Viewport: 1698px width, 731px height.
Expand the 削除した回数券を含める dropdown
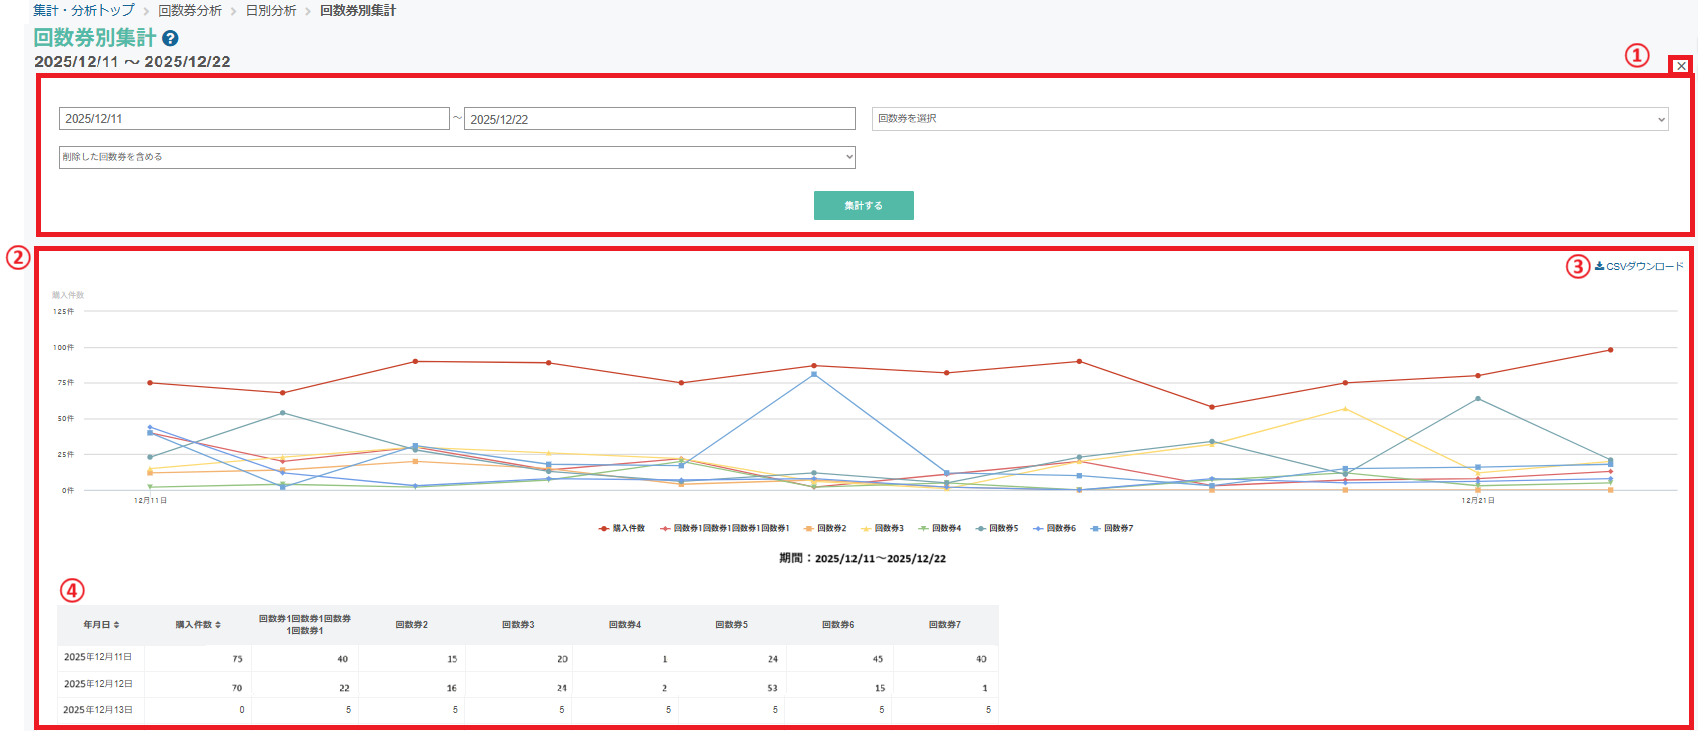click(x=457, y=157)
